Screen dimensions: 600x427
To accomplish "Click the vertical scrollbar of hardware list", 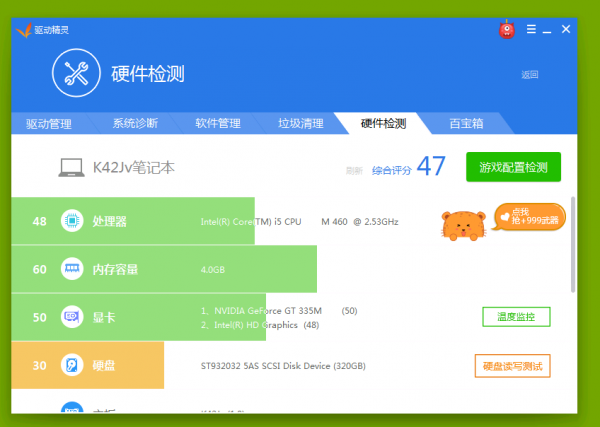I will tap(573, 245).
